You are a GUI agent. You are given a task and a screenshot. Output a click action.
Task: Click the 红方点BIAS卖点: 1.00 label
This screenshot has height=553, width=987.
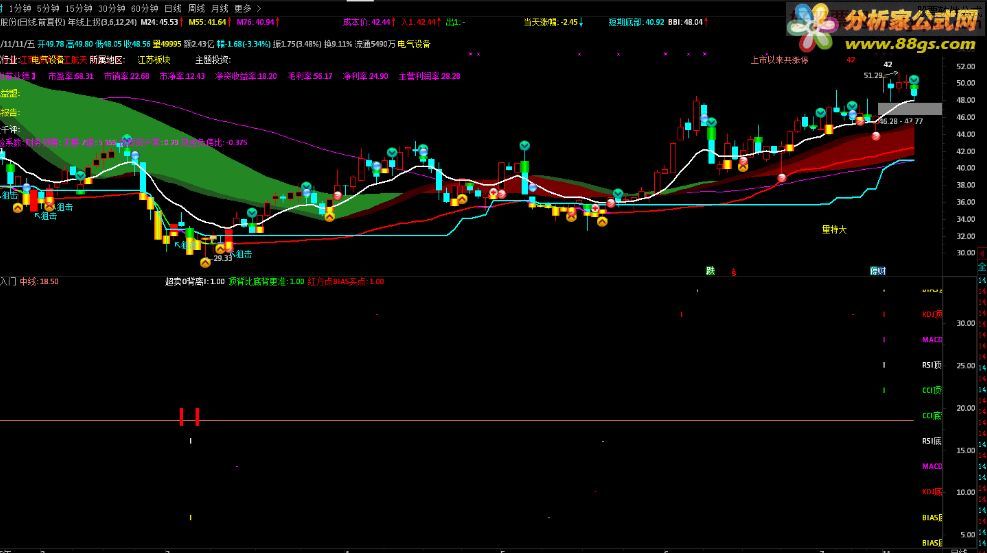346,281
